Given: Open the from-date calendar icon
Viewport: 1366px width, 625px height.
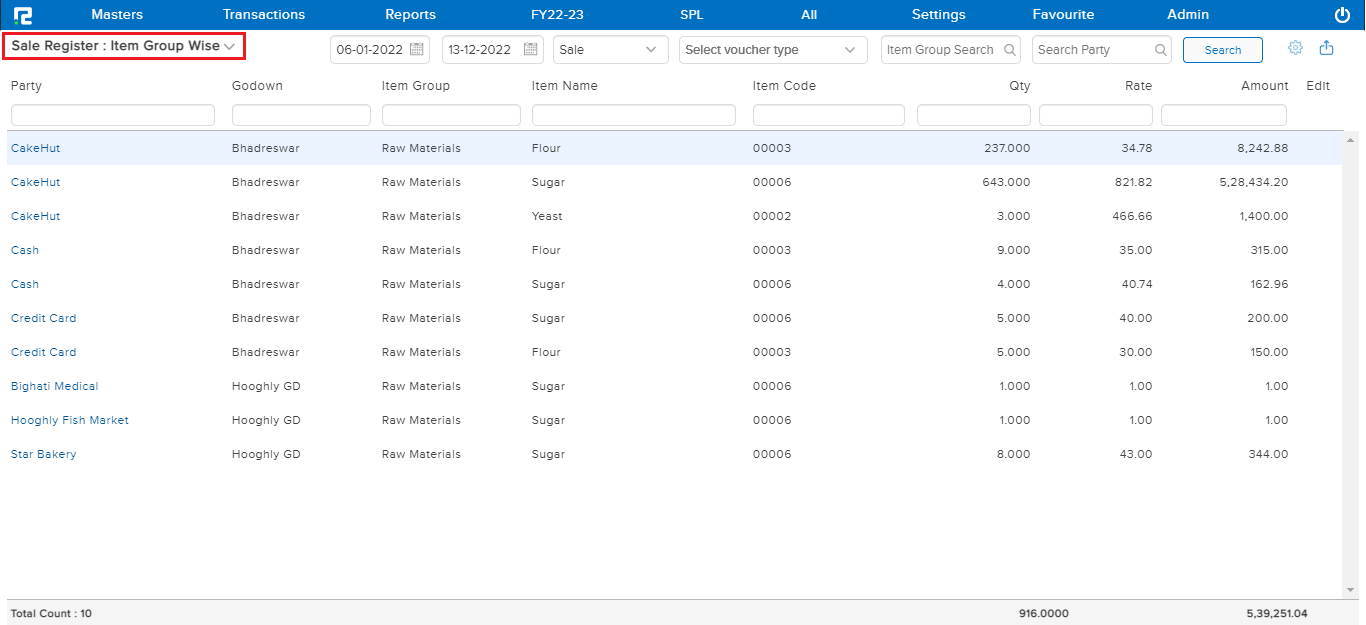Looking at the screenshot, I should [417, 49].
